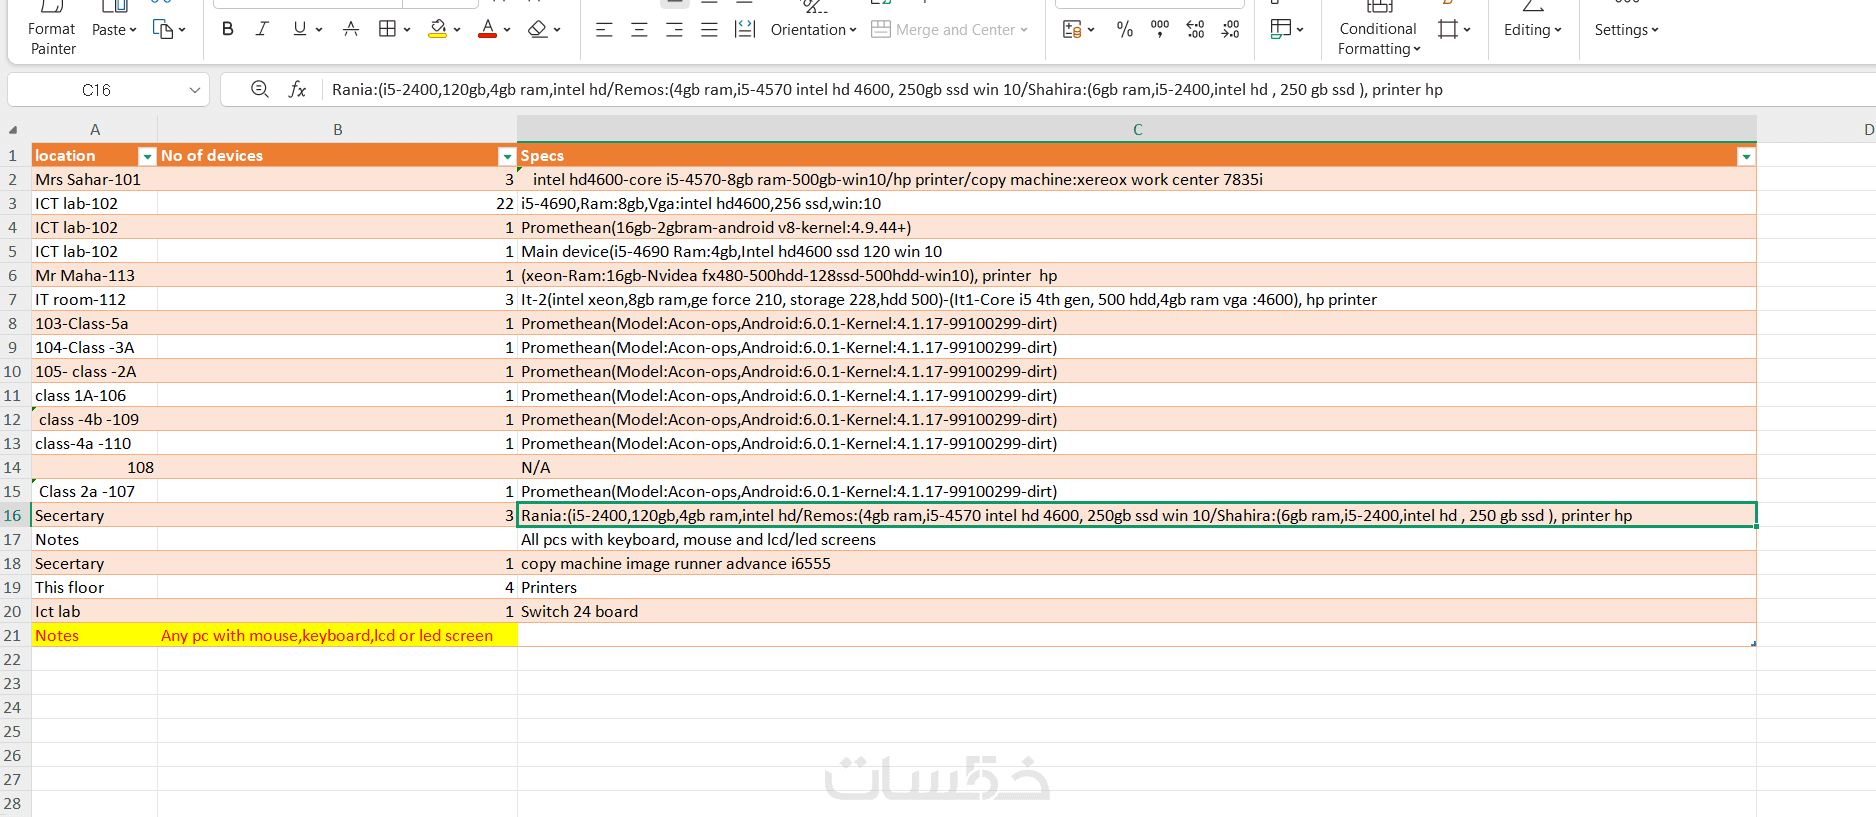Select row 21 header
The image size is (1876, 817).
[x=13, y=635]
